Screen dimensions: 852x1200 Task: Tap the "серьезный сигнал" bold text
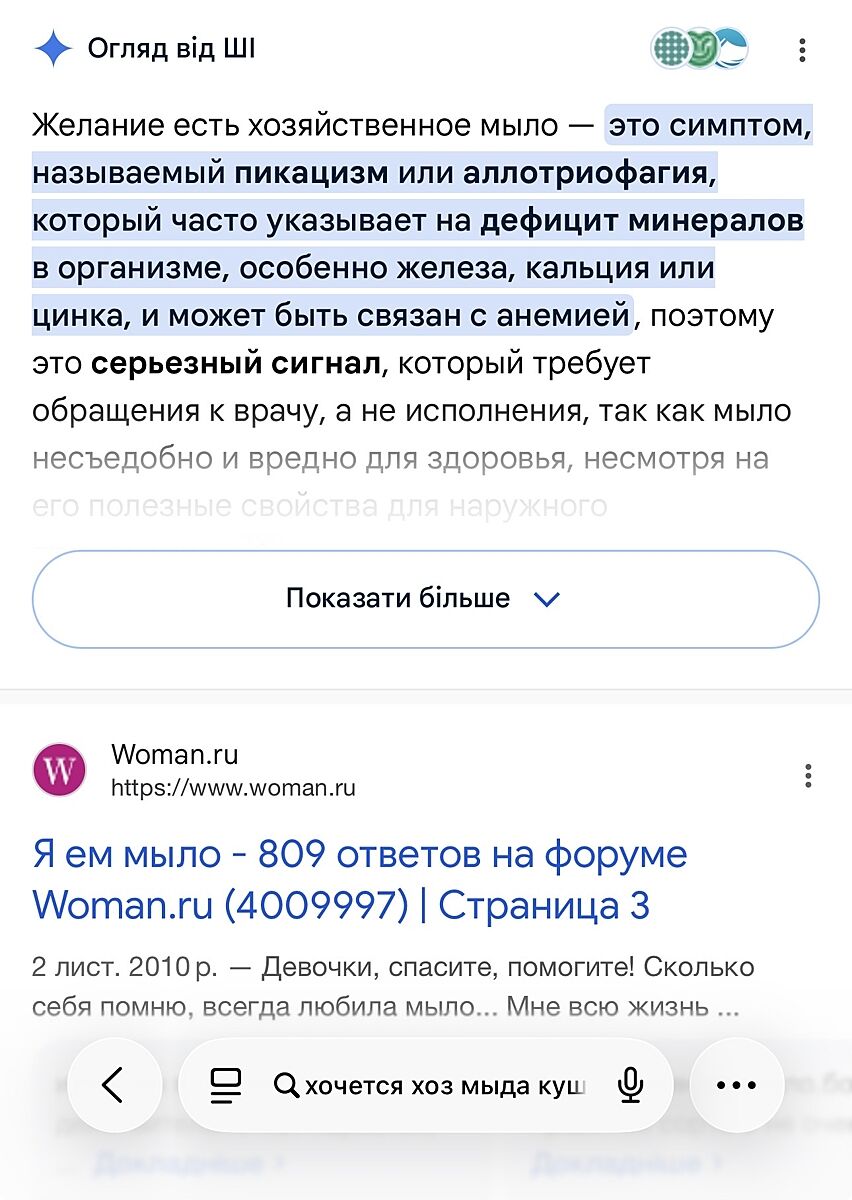tap(236, 363)
